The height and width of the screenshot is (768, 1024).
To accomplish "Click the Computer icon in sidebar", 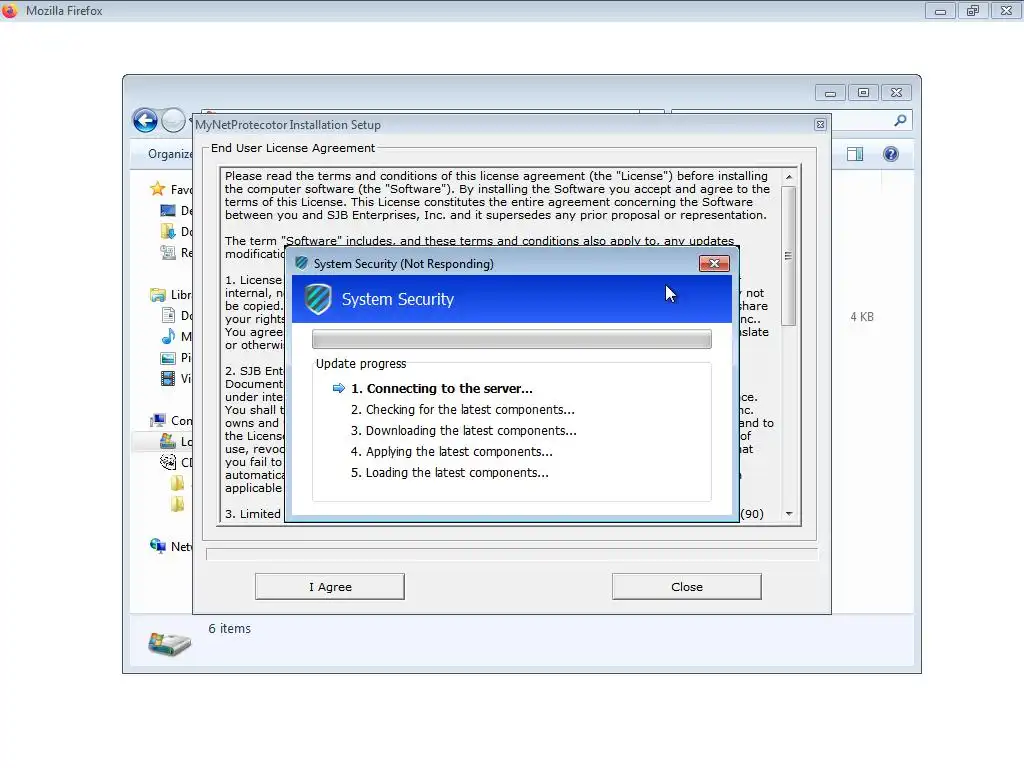I will coord(157,420).
